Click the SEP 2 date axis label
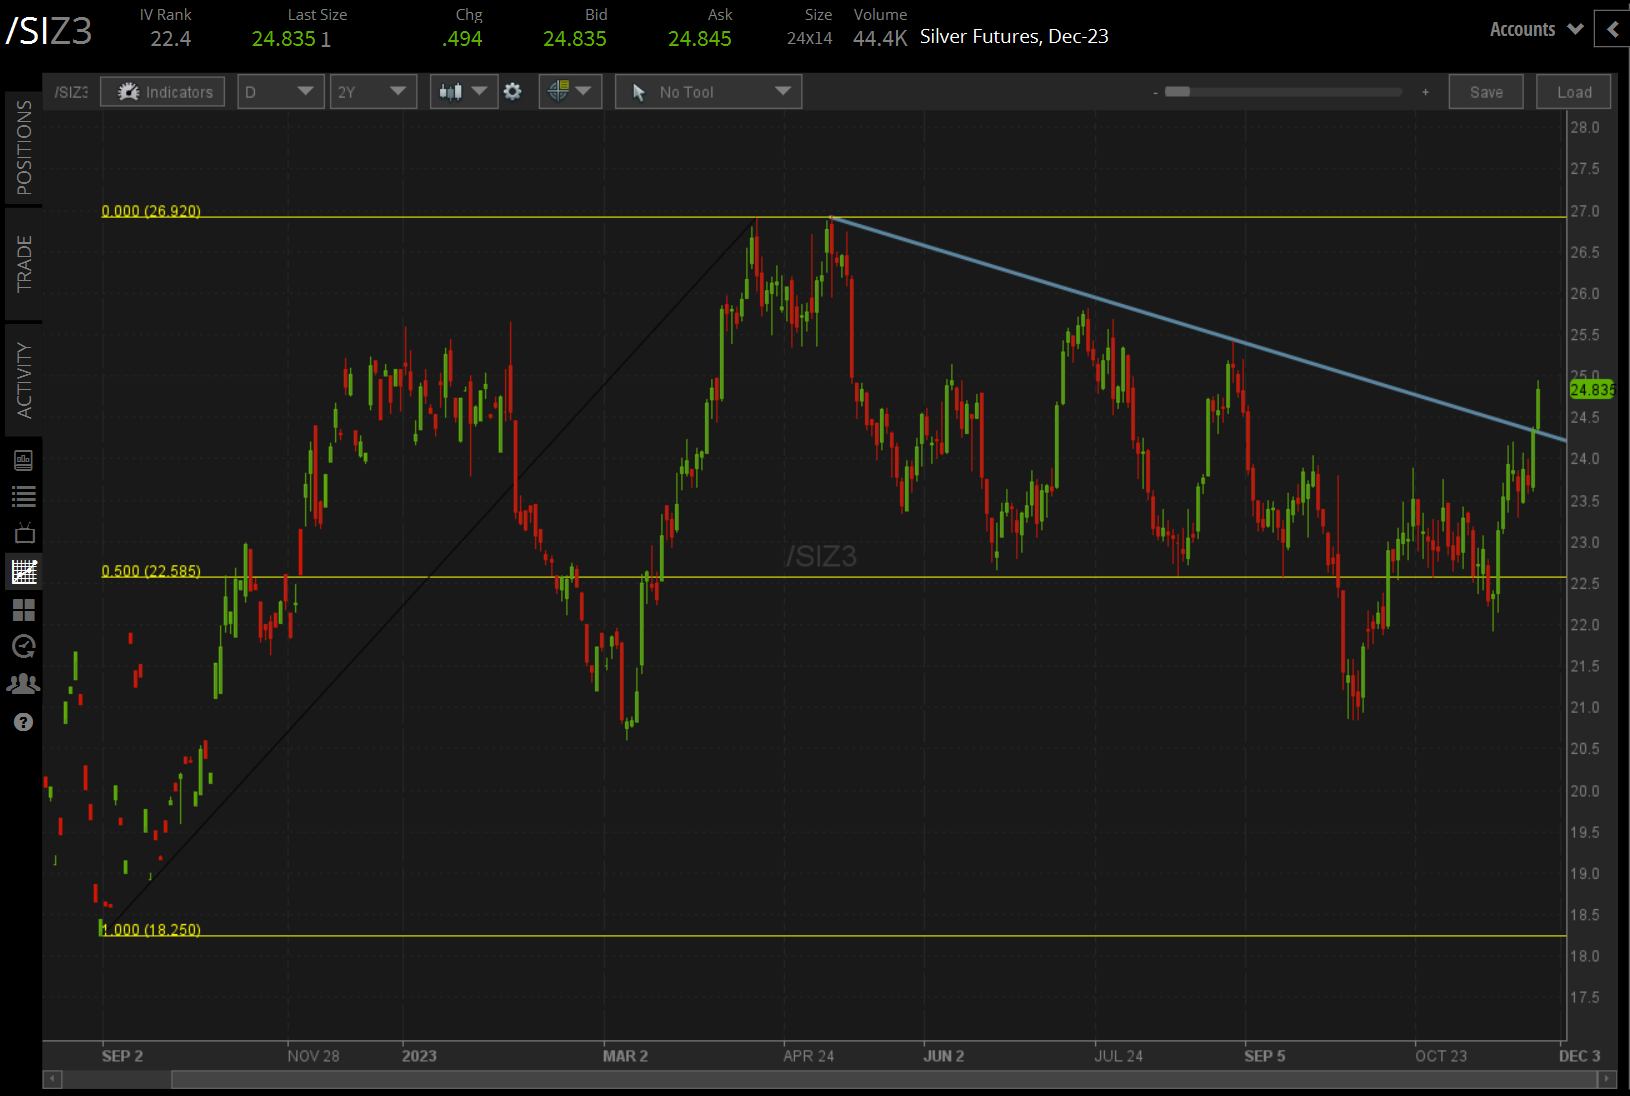 122,1056
